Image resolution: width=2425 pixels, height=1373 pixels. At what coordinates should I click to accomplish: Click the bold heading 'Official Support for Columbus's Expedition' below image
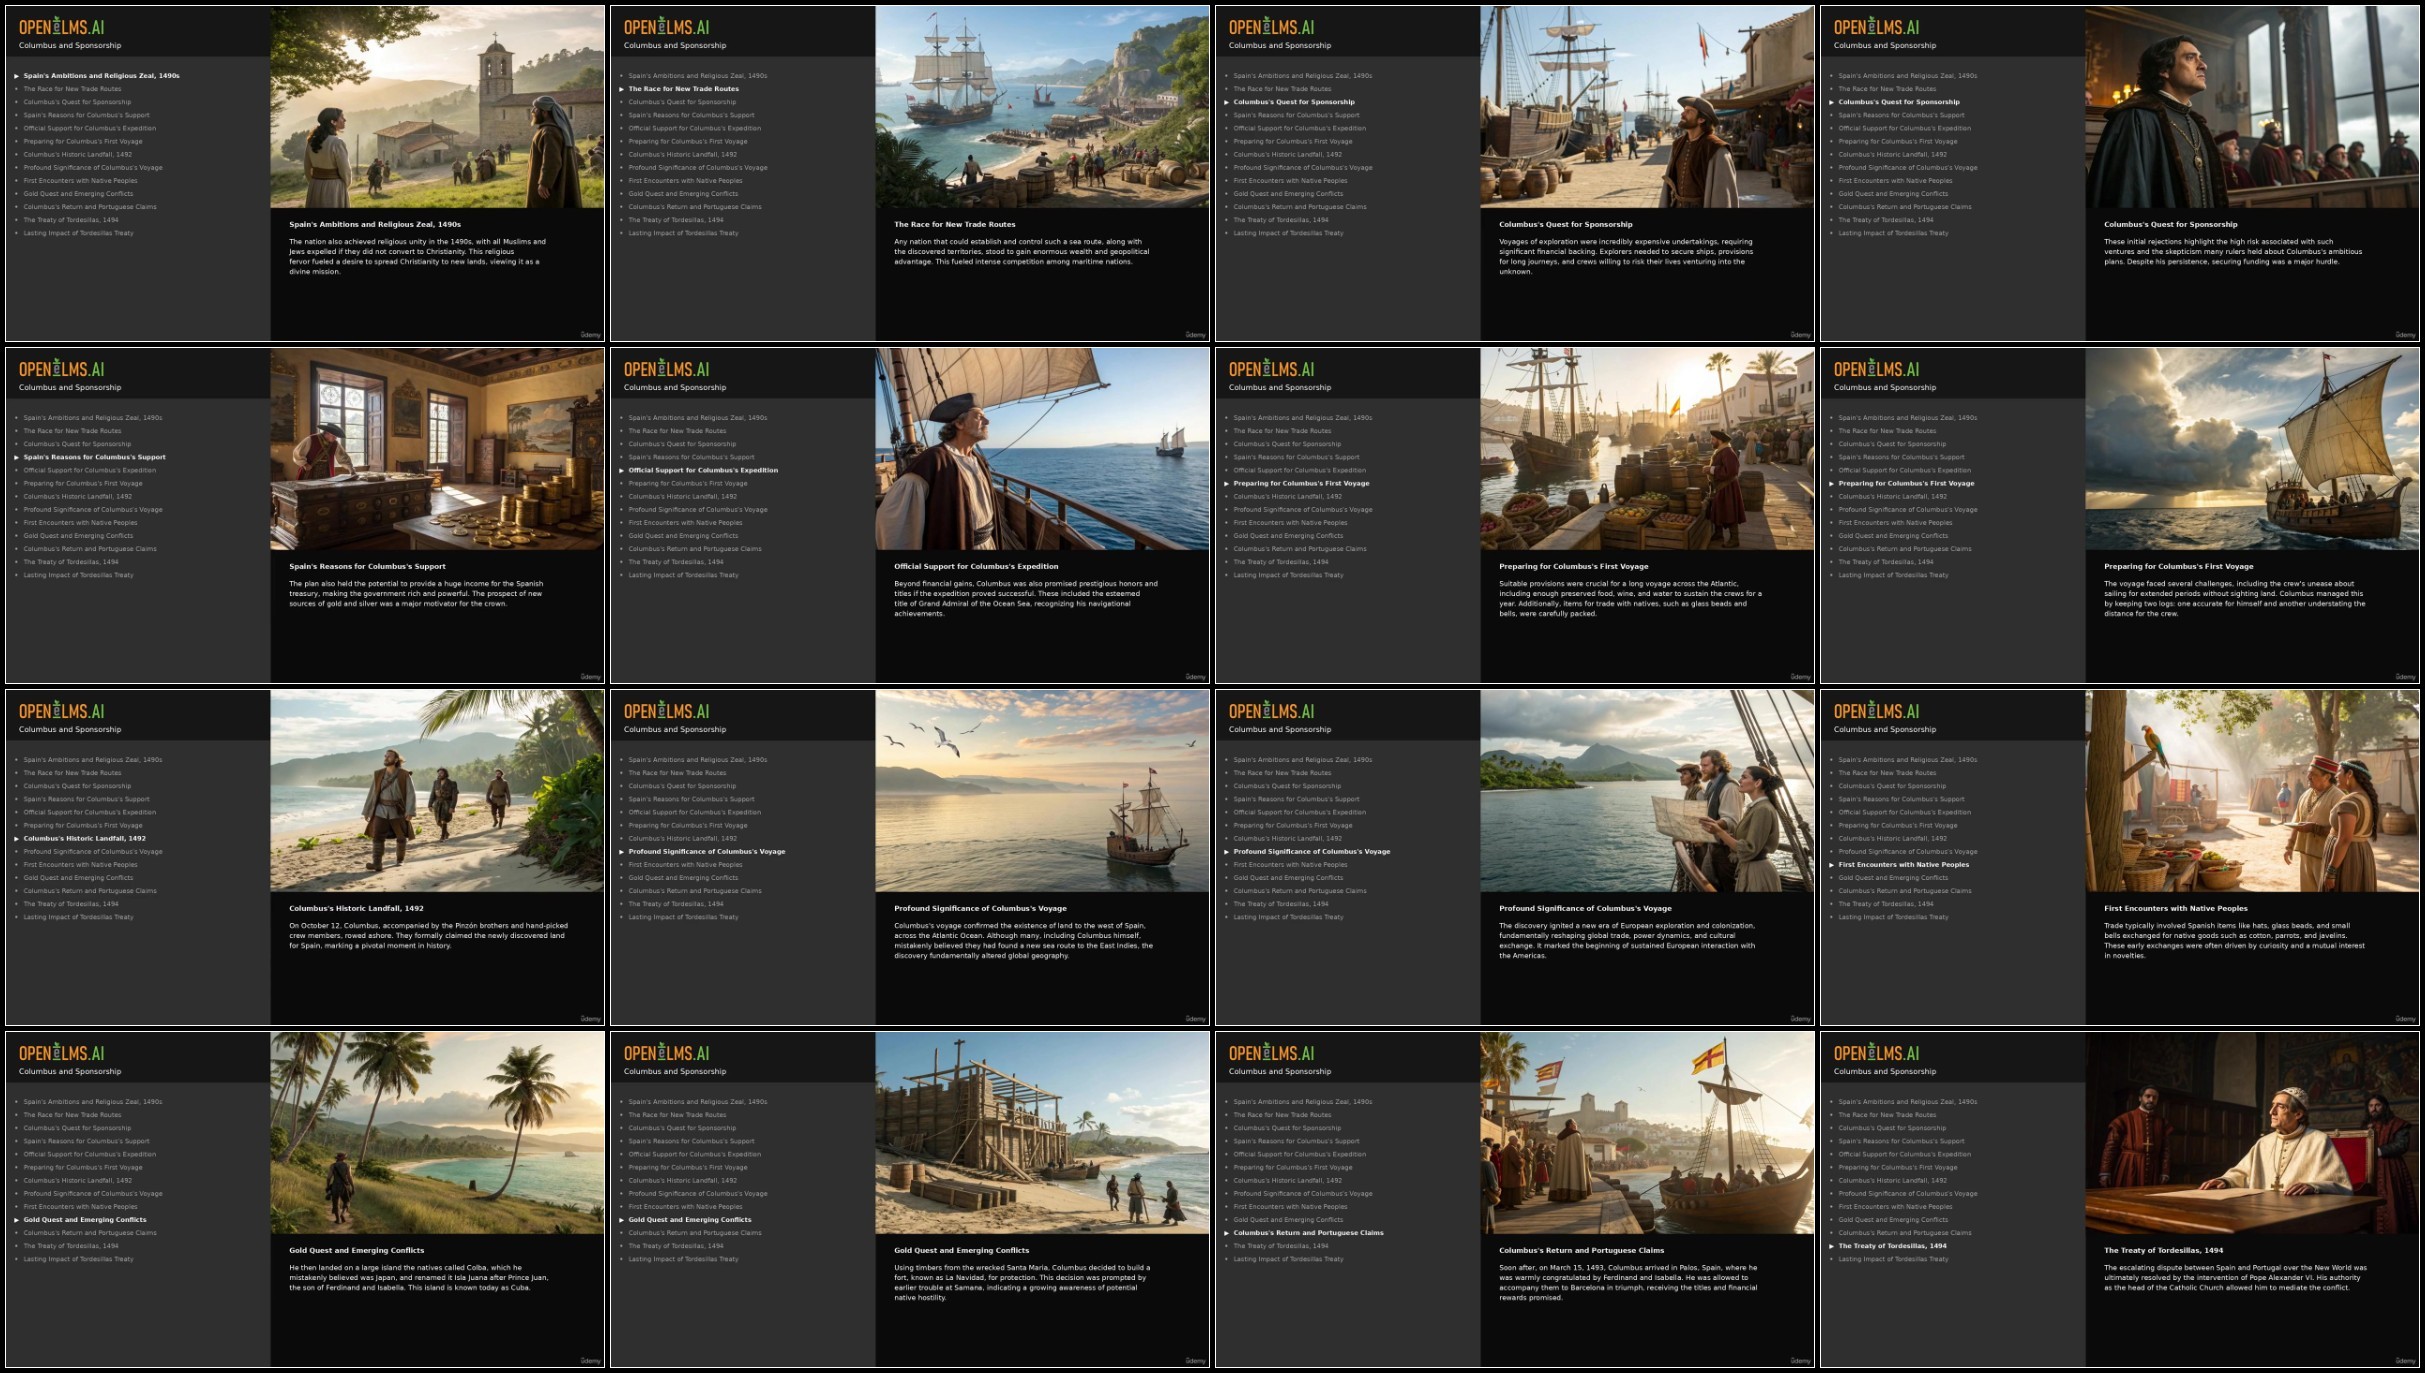click(976, 567)
